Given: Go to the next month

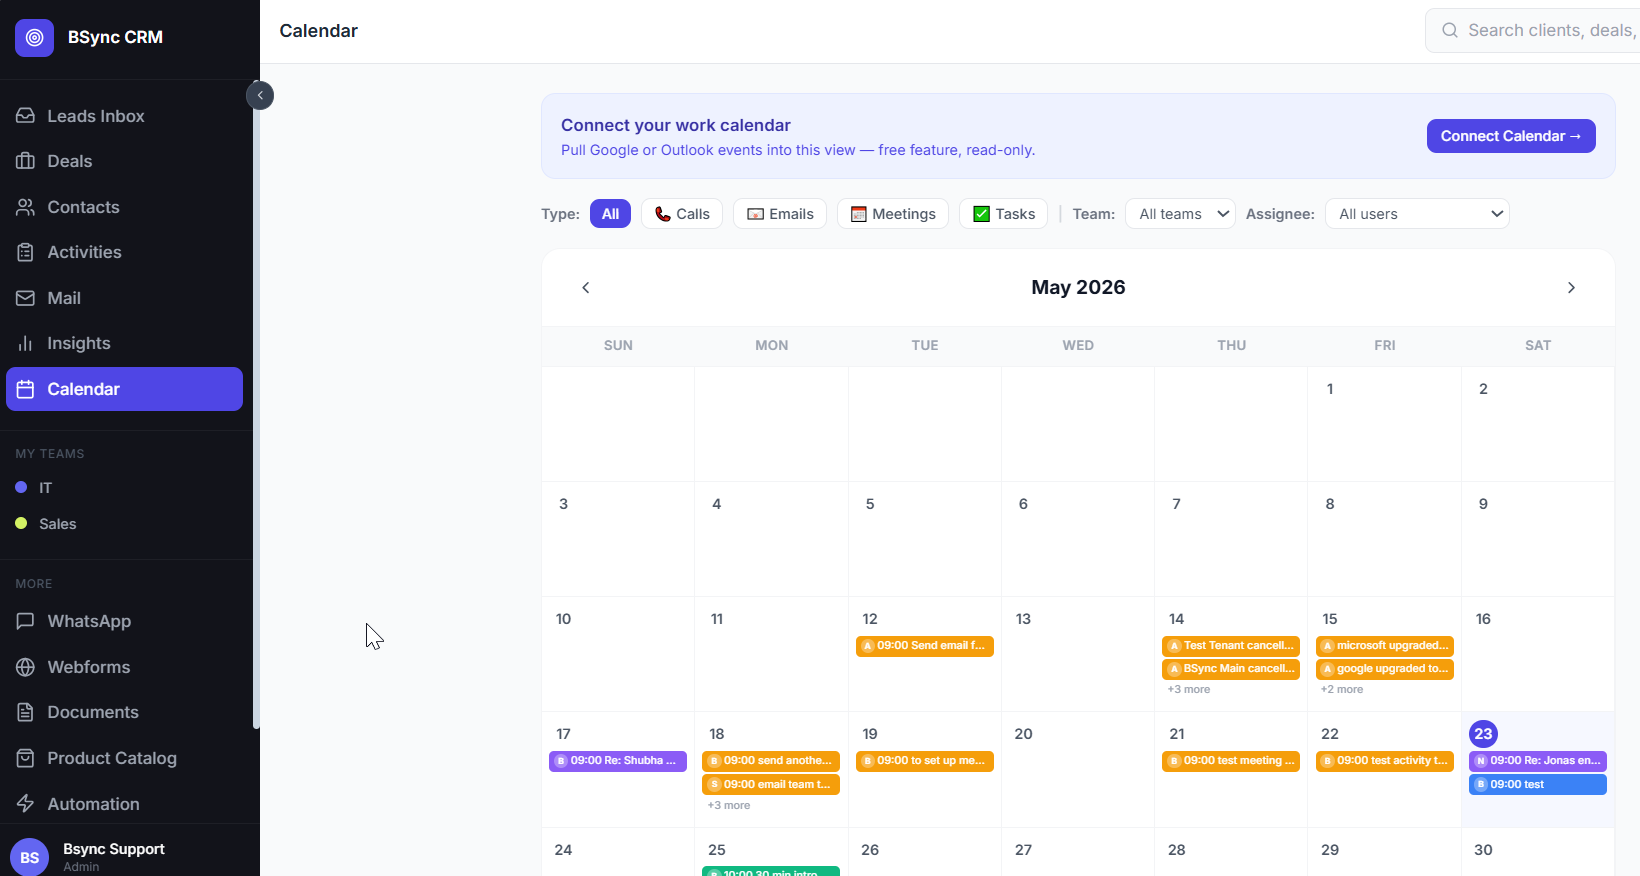Looking at the screenshot, I should (1571, 288).
